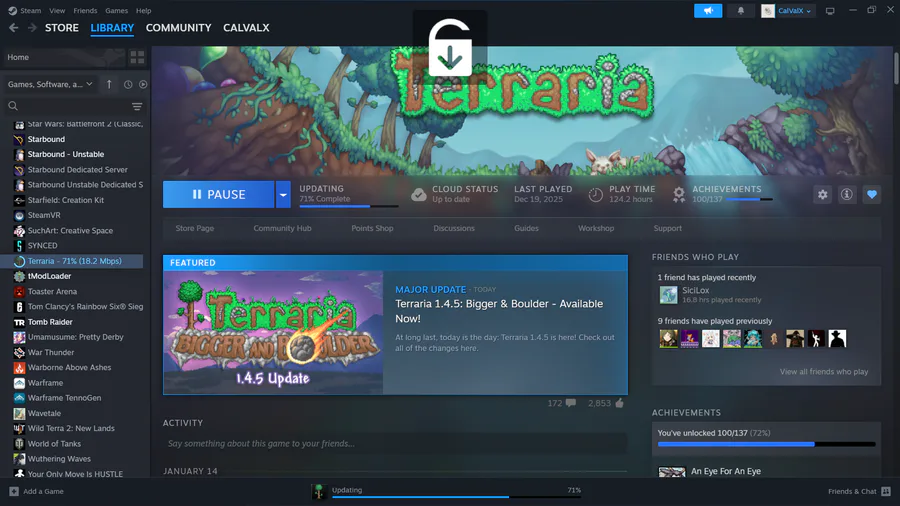Open SciLox friend avatar

pyautogui.click(x=668, y=295)
